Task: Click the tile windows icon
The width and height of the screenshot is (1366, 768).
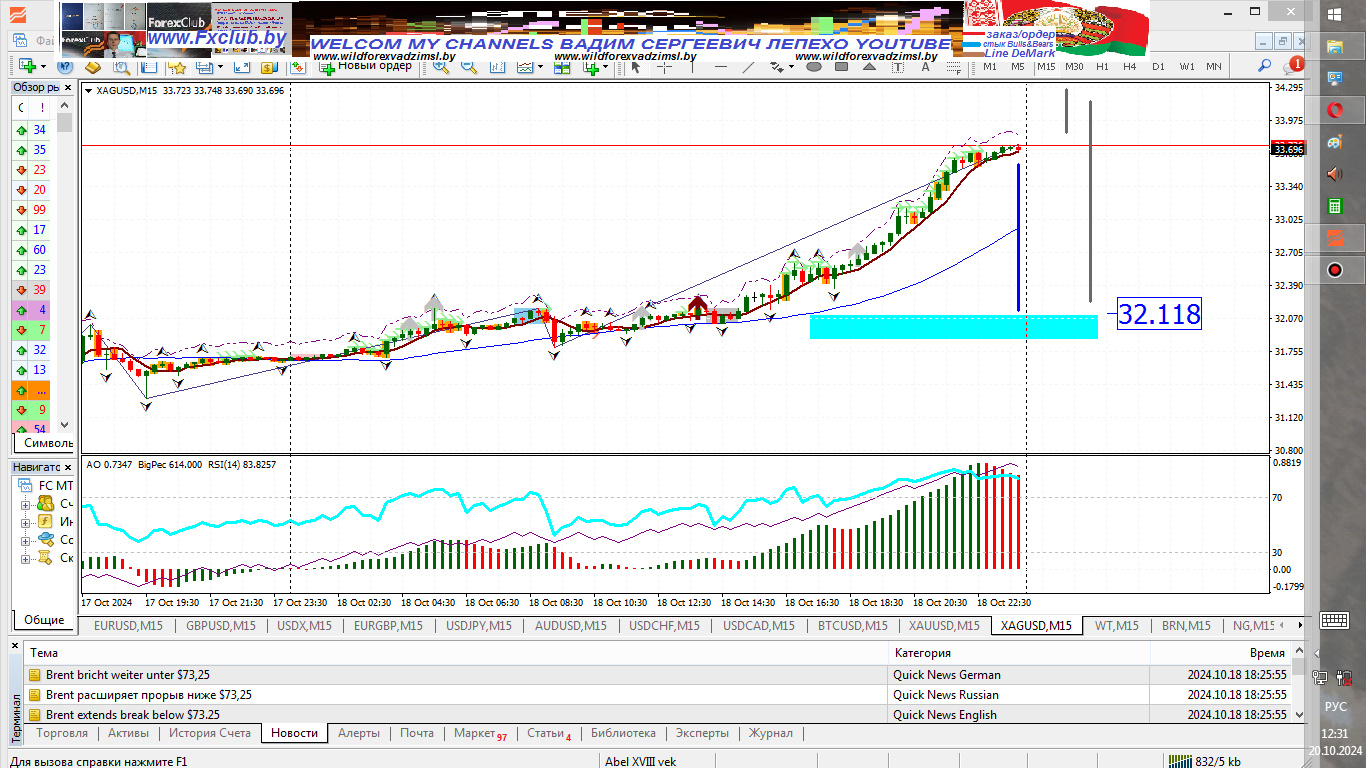Action: click(x=562, y=67)
